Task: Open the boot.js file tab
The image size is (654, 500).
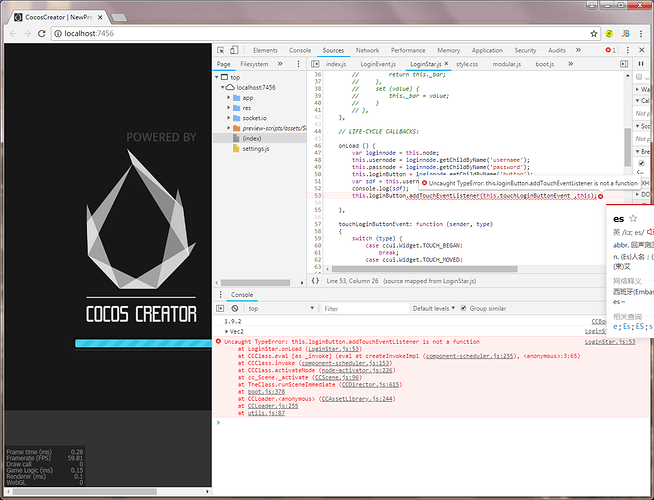Action: (x=545, y=64)
